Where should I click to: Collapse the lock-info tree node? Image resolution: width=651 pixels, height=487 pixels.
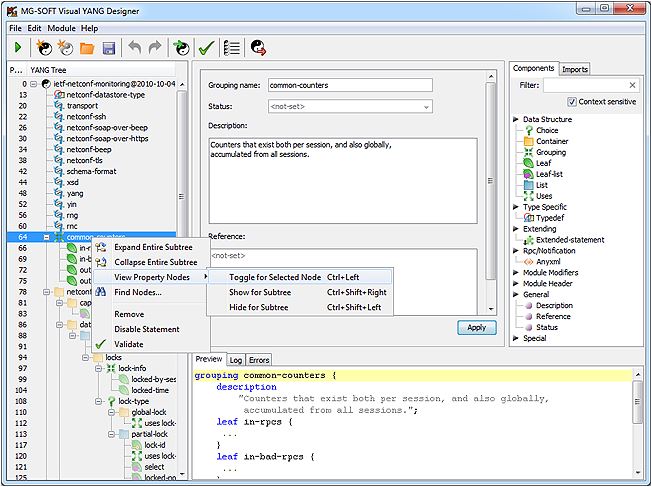click(x=98, y=369)
